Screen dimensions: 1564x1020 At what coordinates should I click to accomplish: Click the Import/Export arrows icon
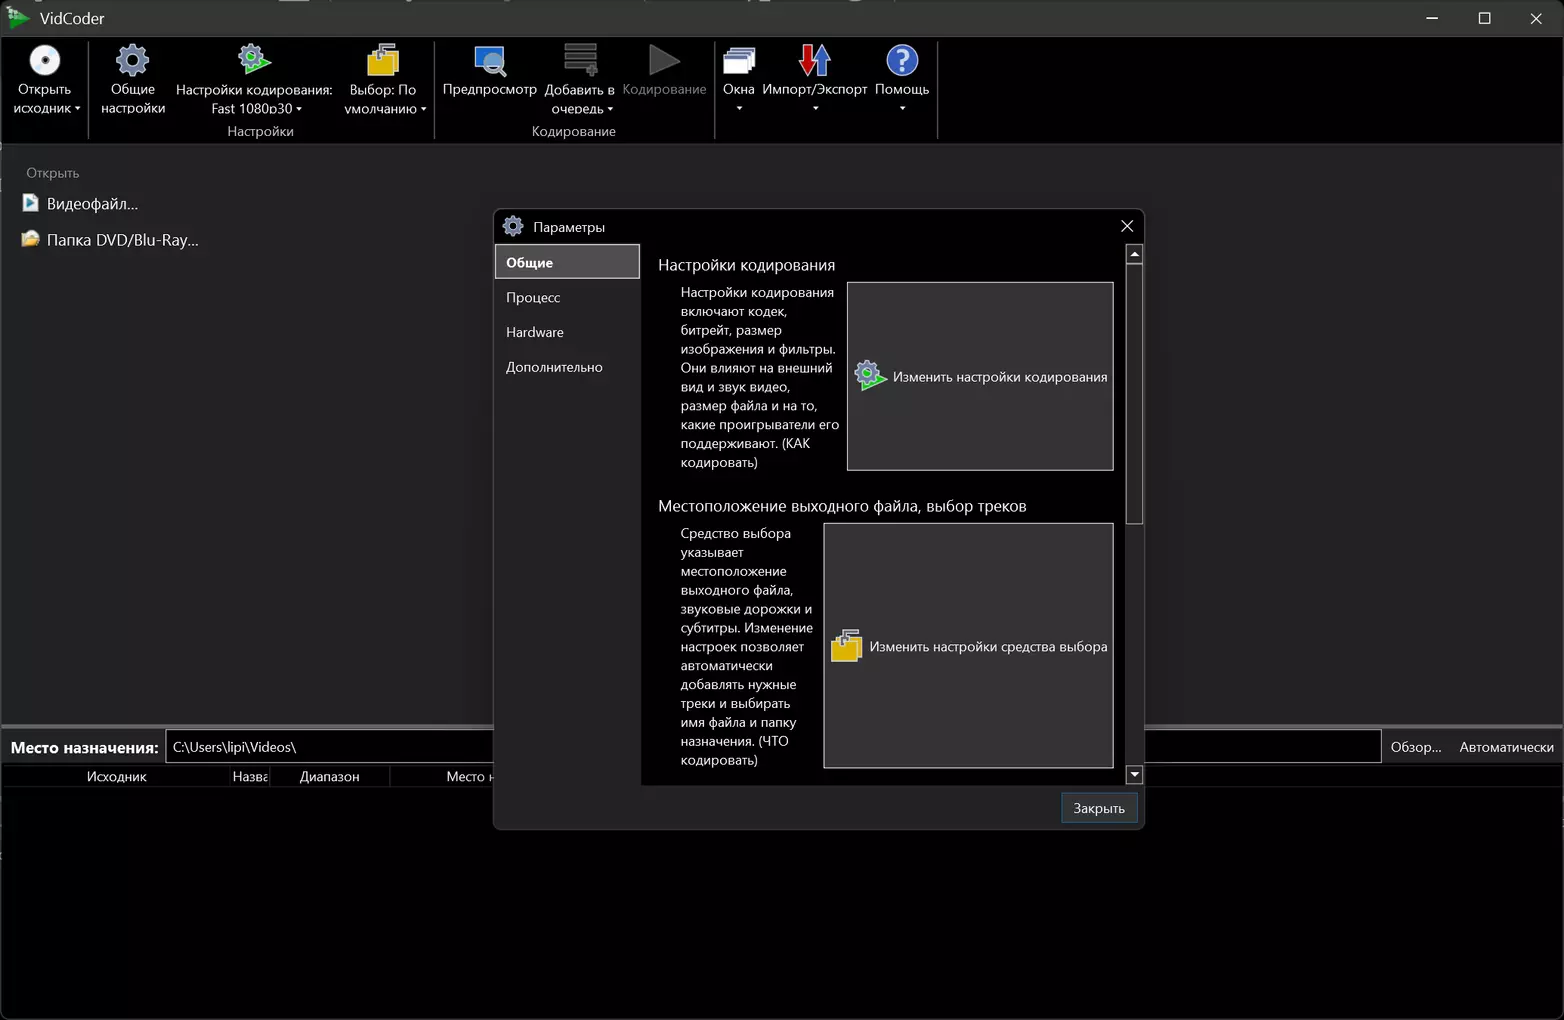pos(814,61)
